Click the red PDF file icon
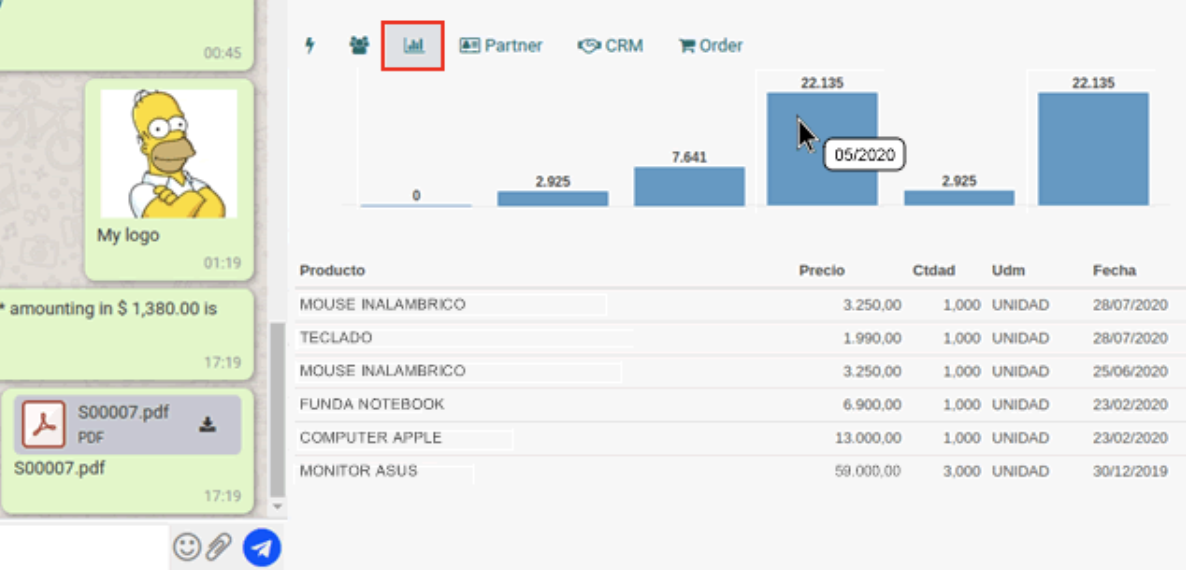 tap(44, 425)
